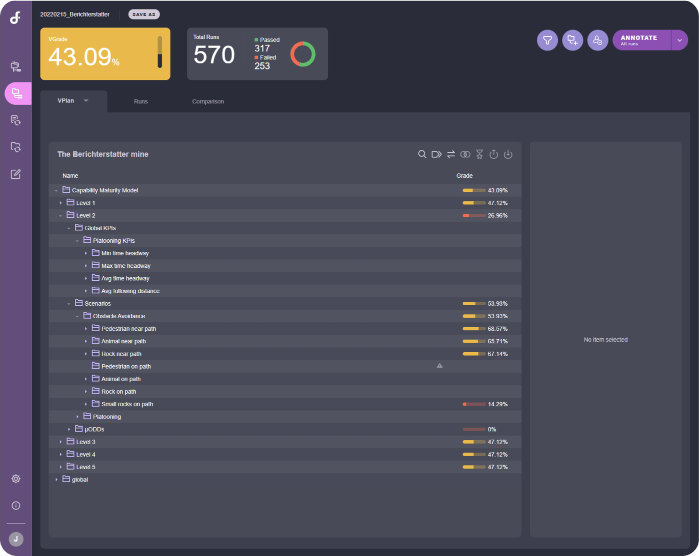This screenshot has width=699, height=556.
Task: Open the Annotate dropdown arrow
Action: tap(680, 40)
